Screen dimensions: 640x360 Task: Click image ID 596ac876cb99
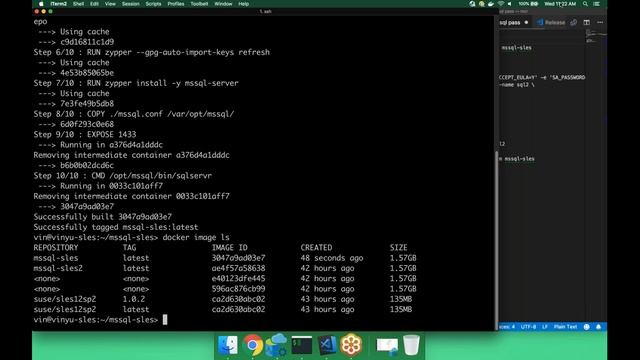click(x=238, y=289)
